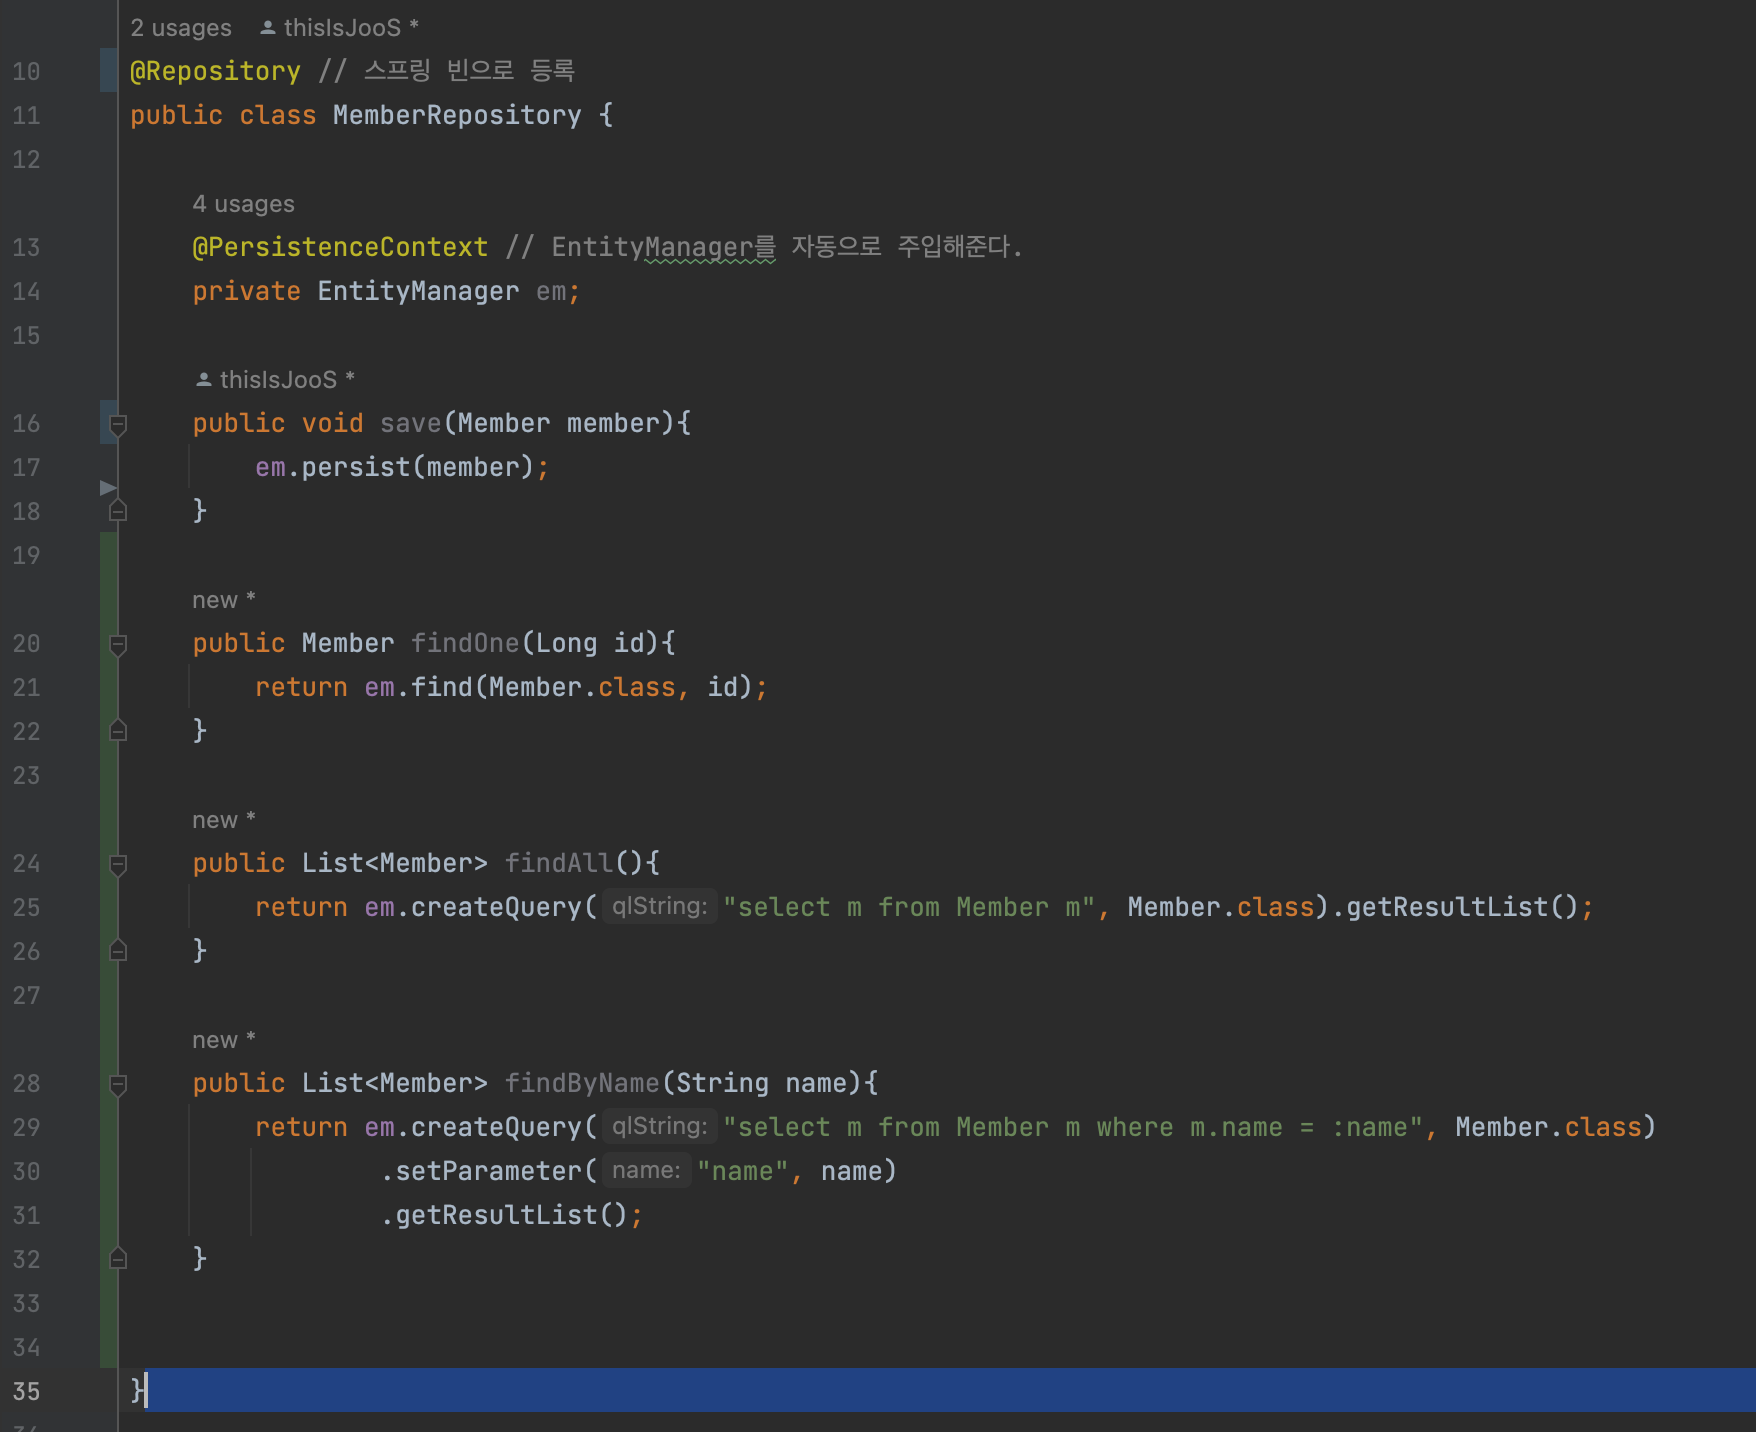This screenshot has height=1432, width=1756.
Task: Click the author person icon above save method
Action: point(204,380)
